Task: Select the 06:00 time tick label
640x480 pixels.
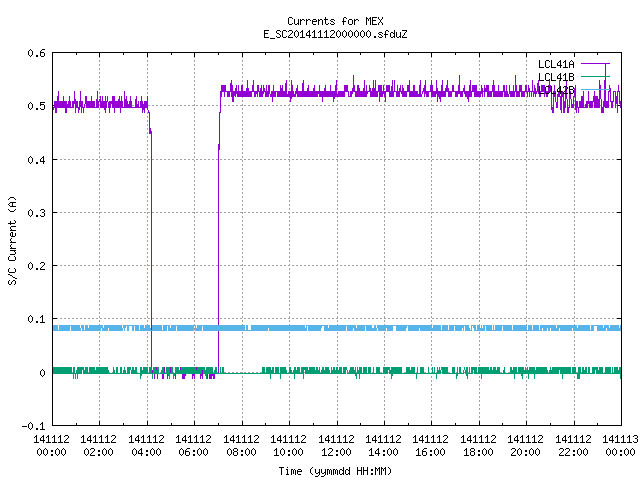Action: tap(193, 452)
